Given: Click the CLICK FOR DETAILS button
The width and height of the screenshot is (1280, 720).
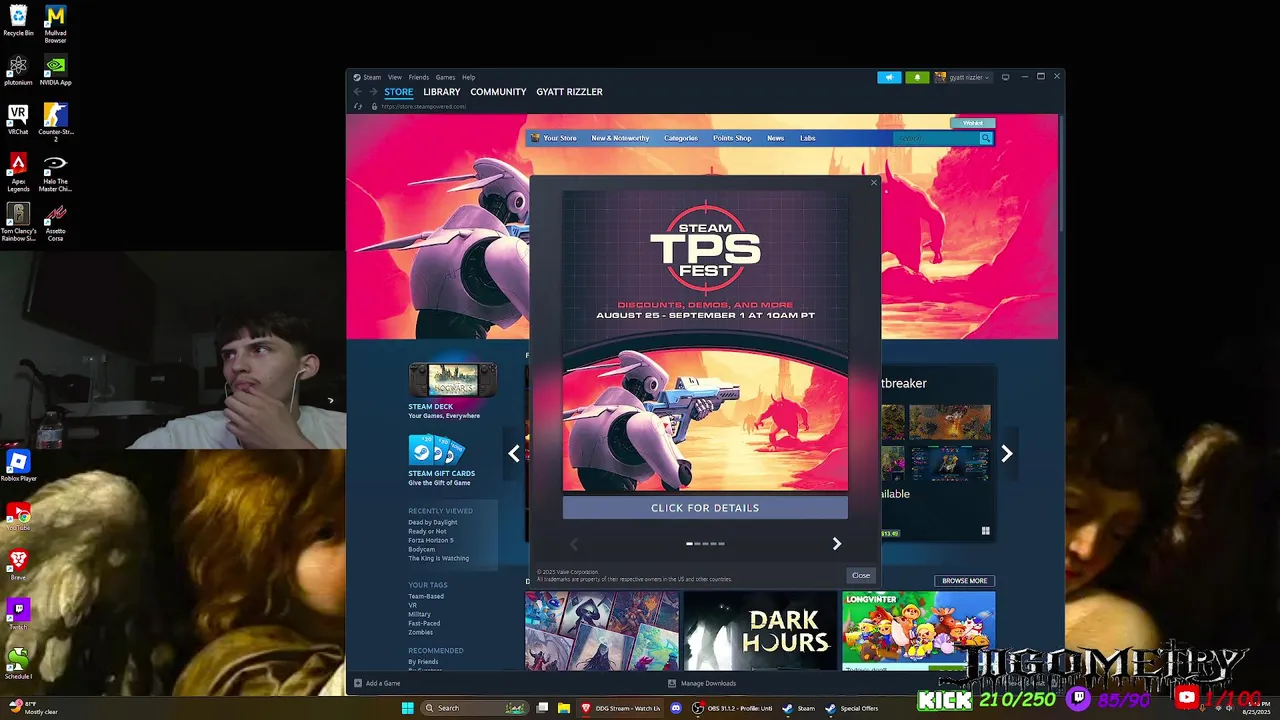Looking at the screenshot, I should (x=705, y=508).
